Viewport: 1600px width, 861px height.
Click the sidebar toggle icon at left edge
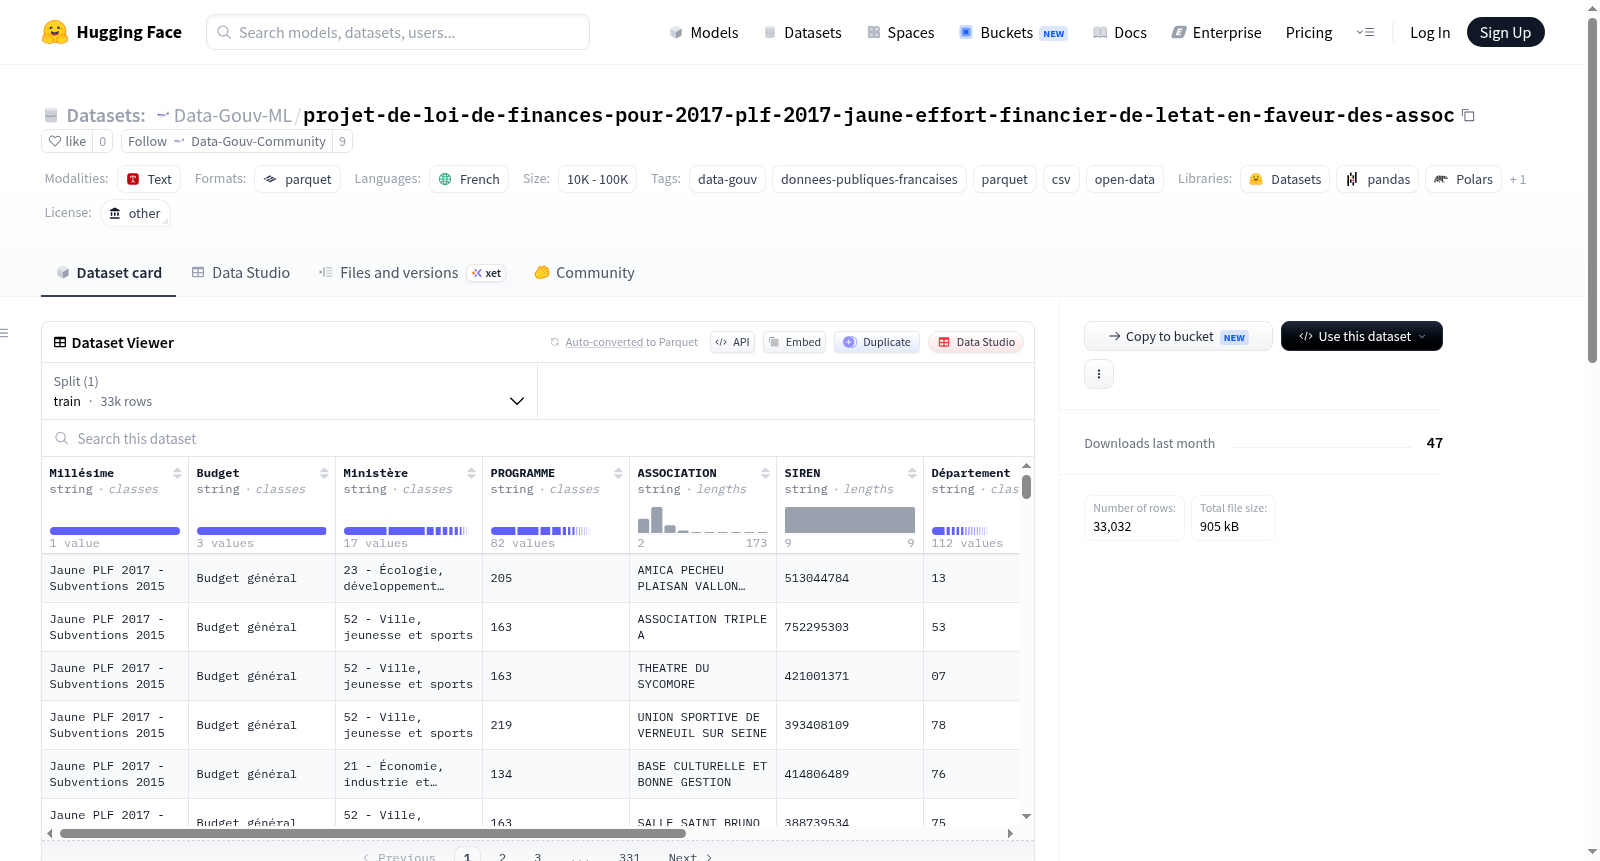(4, 333)
